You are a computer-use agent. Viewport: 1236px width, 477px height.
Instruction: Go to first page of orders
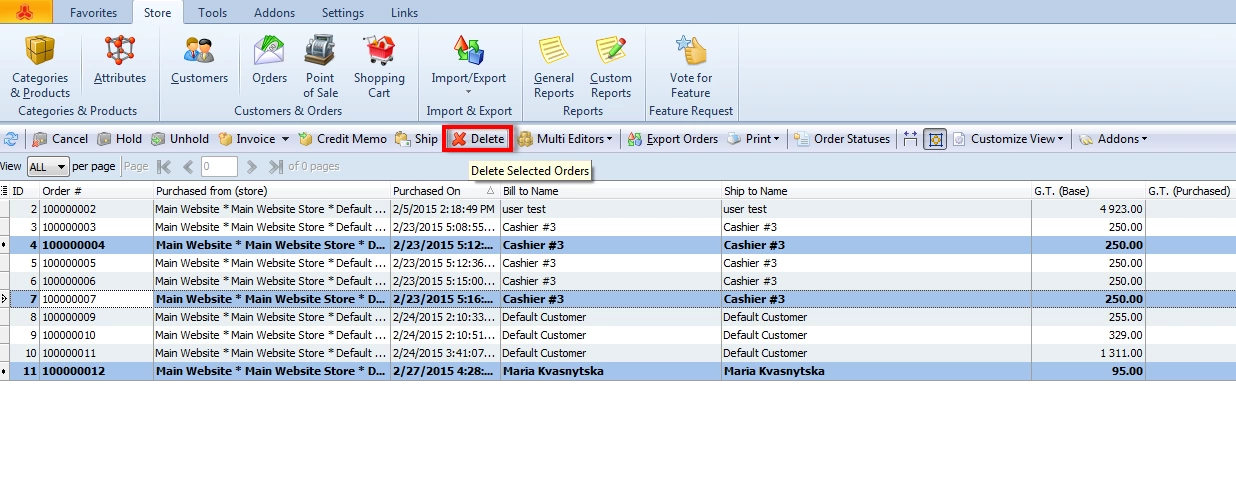[x=165, y=167]
